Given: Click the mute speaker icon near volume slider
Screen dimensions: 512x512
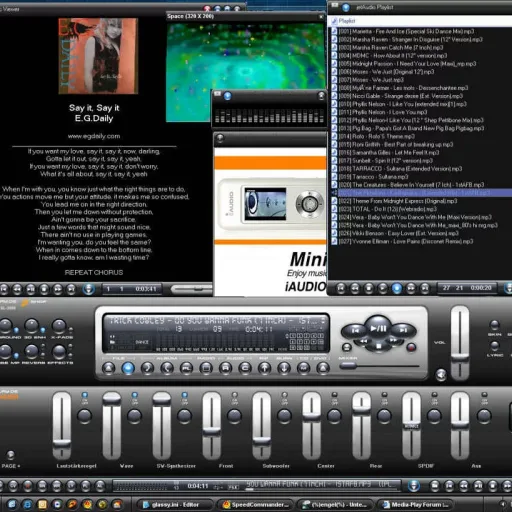Looking at the screenshot, I should (x=441, y=375).
